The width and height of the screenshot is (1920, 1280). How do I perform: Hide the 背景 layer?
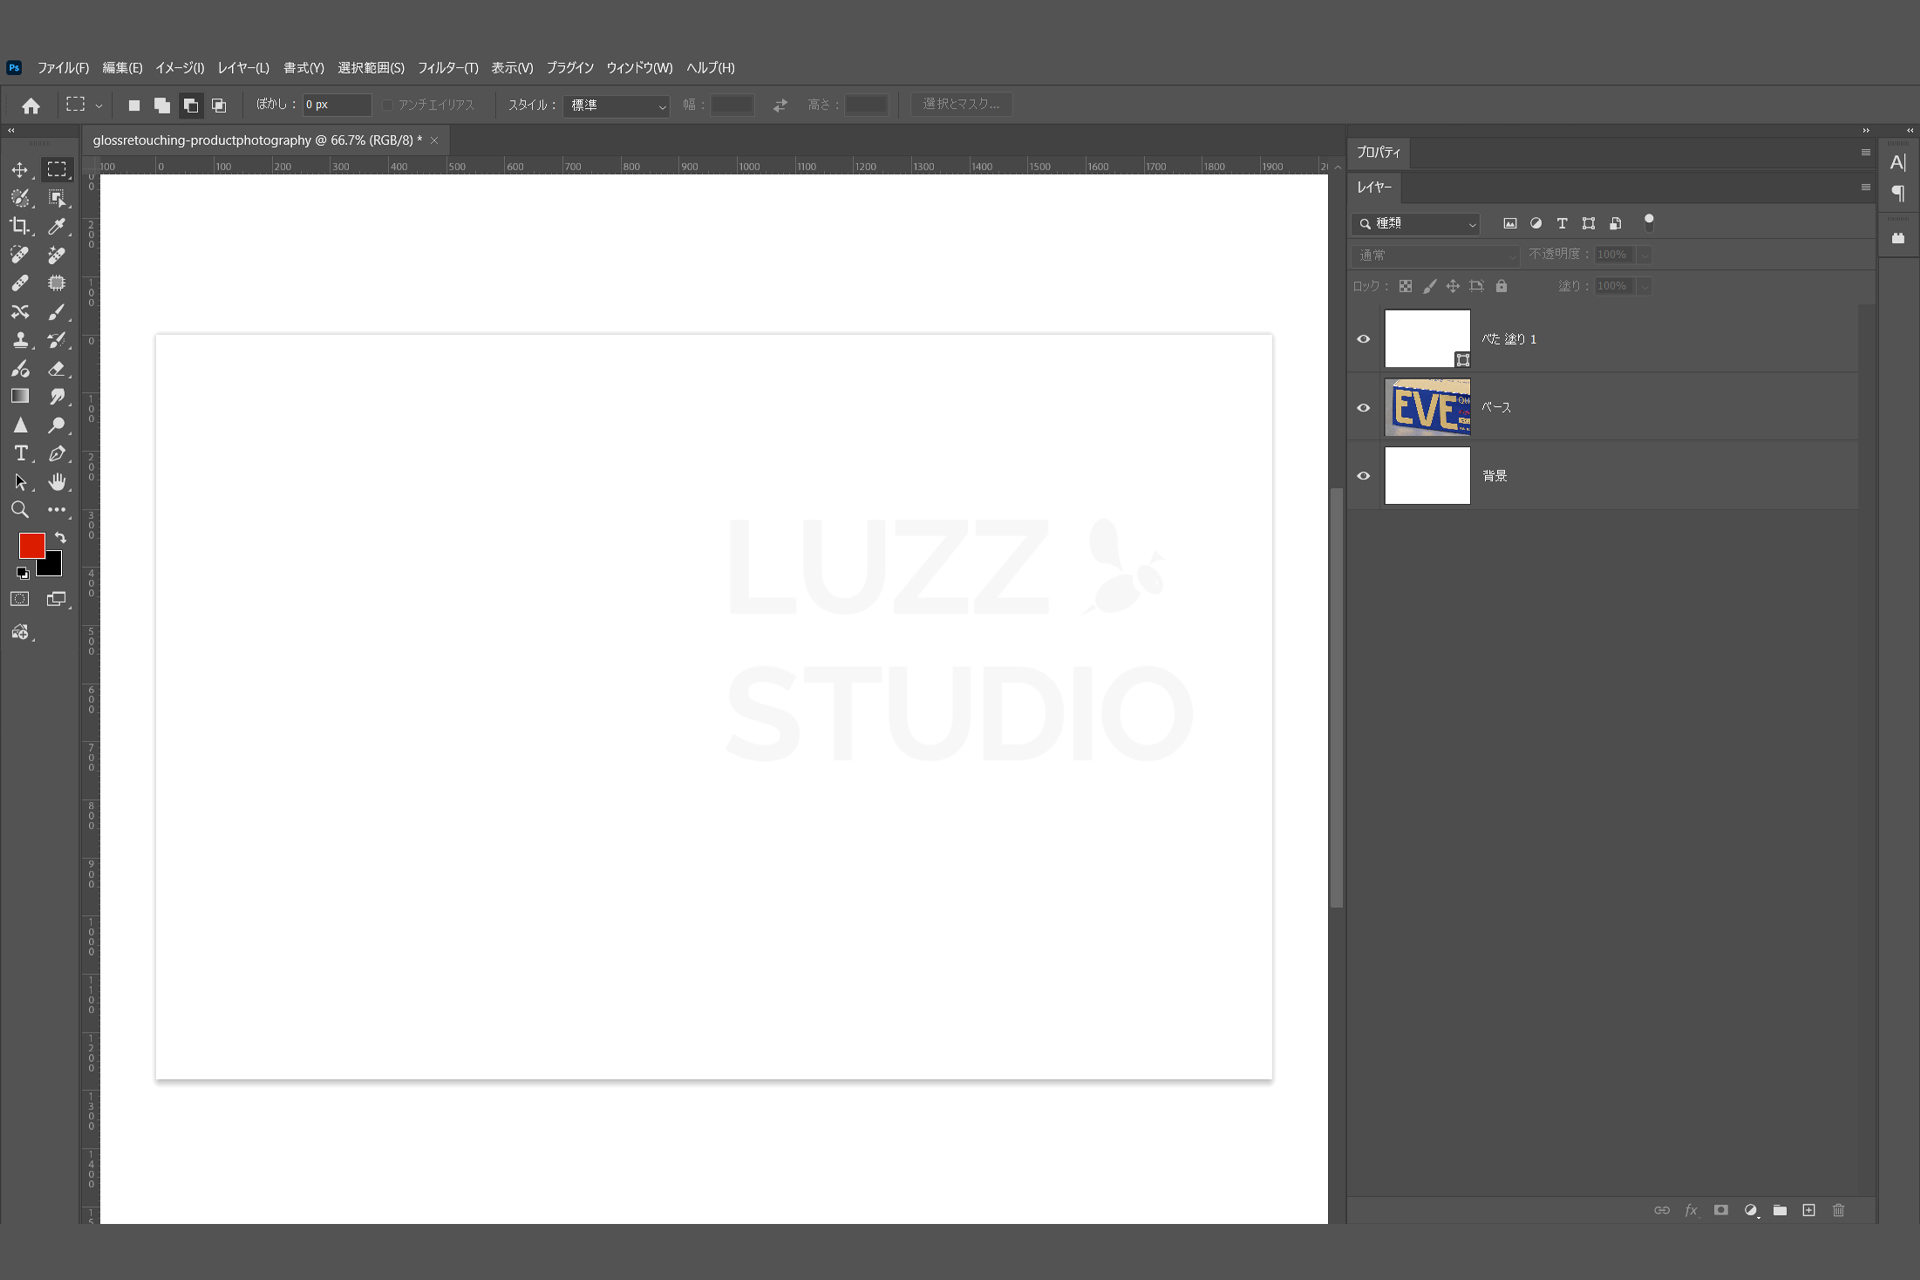tap(1363, 476)
